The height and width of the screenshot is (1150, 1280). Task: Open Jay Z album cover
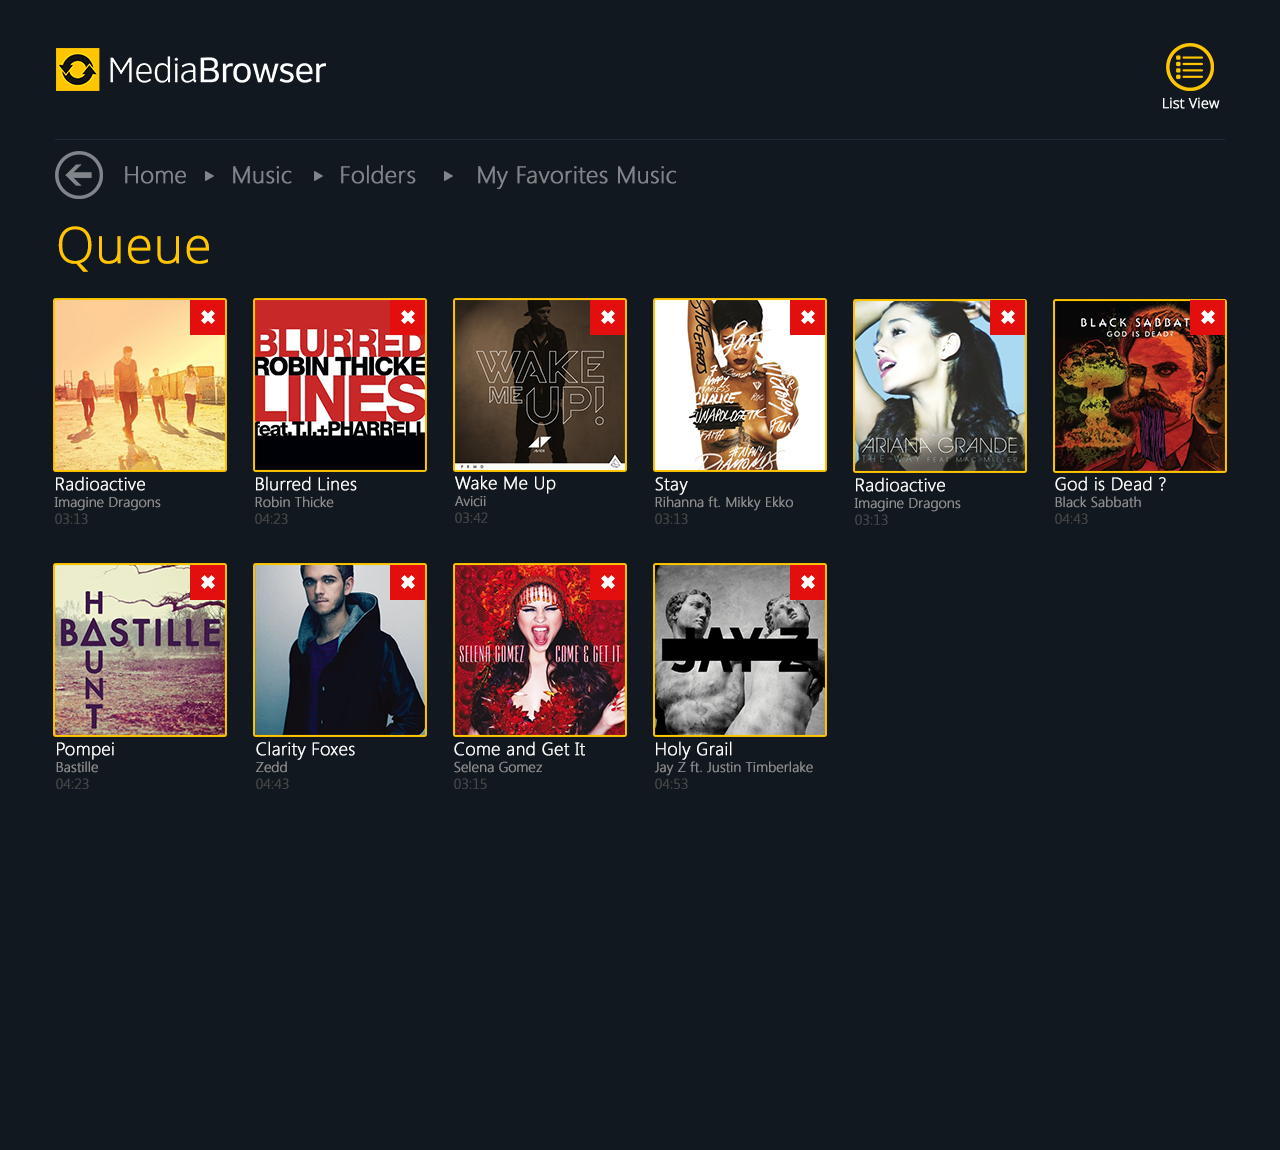point(740,650)
